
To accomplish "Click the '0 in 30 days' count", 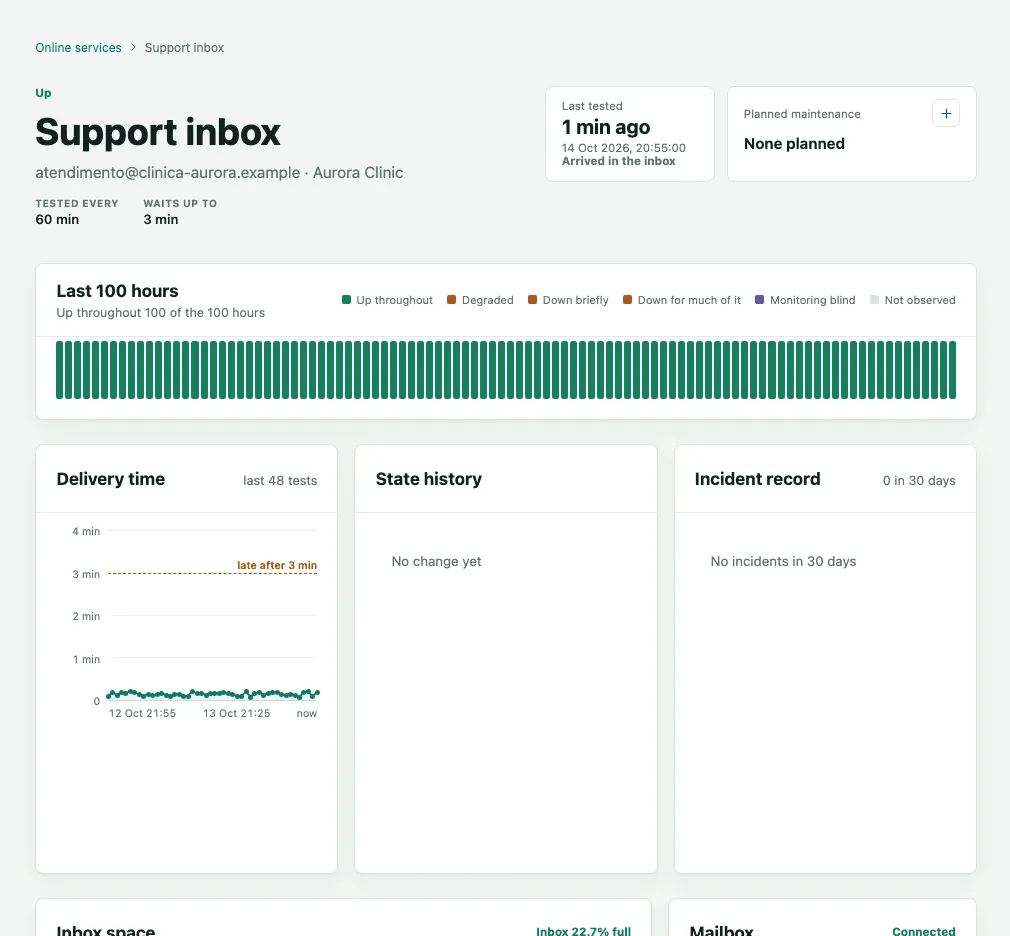I will click(x=919, y=481).
